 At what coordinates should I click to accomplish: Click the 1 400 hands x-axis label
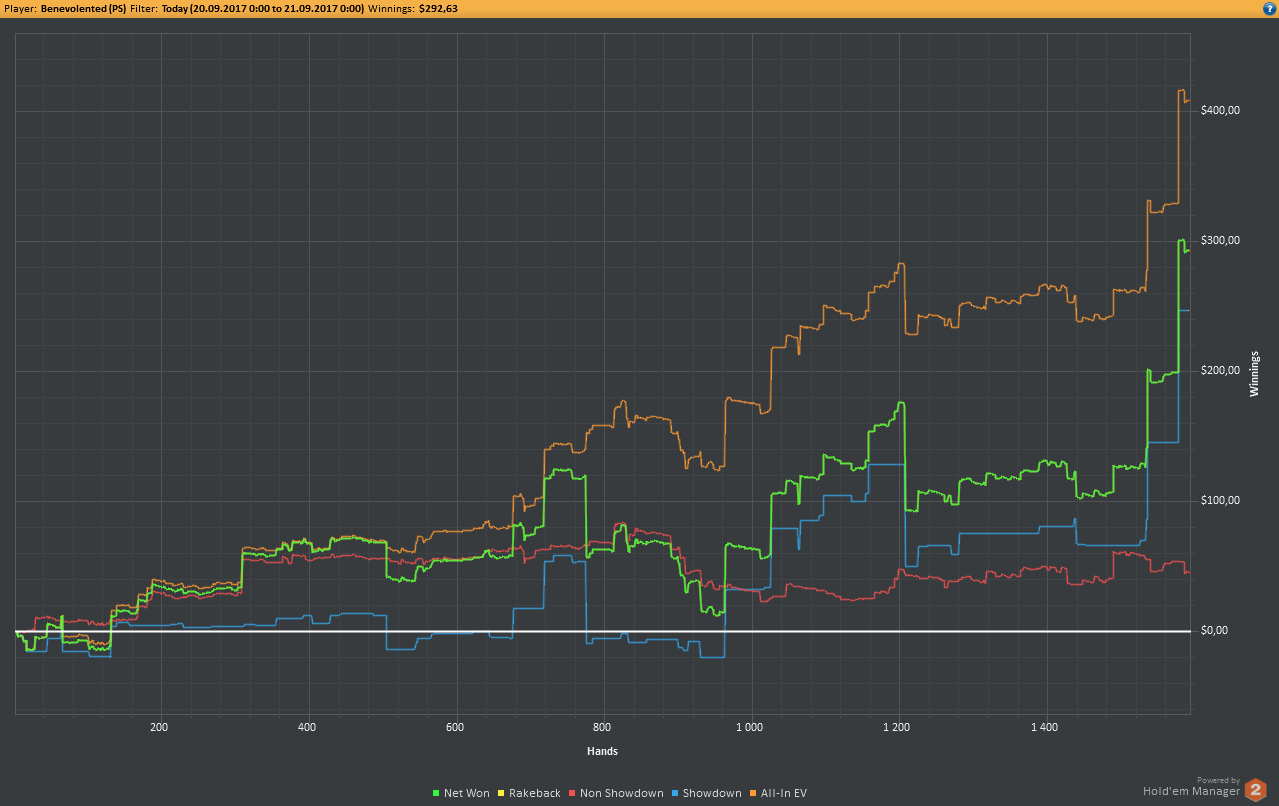(x=1045, y=728)
